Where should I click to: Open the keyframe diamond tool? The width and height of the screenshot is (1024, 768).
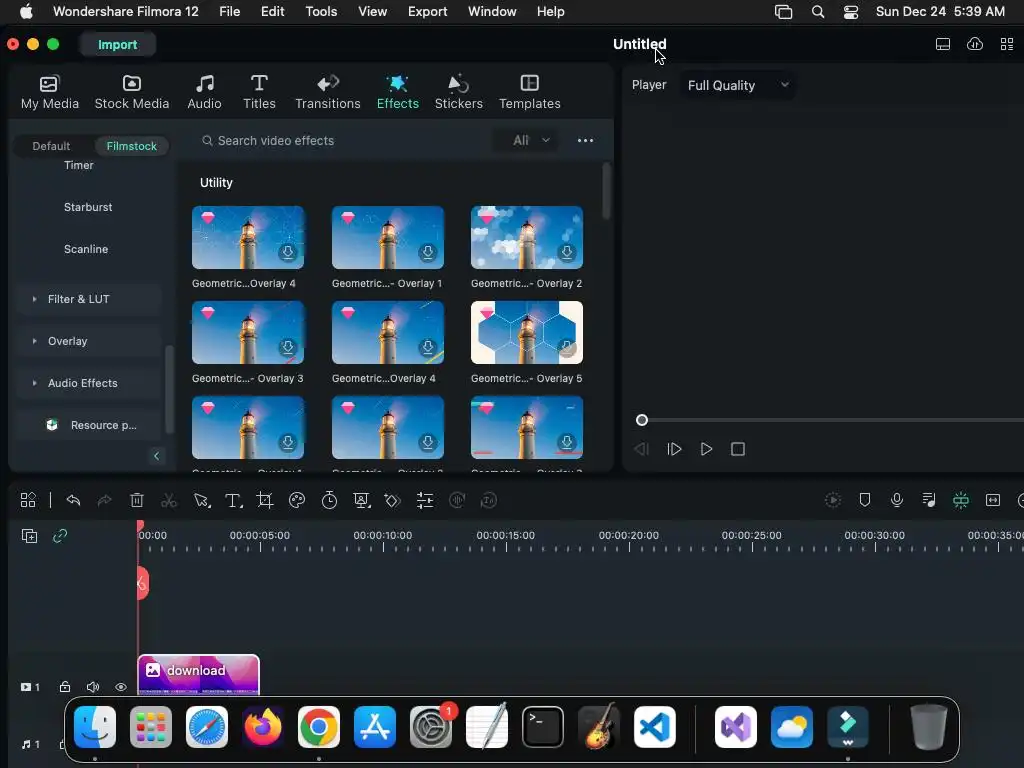(392, 500)
